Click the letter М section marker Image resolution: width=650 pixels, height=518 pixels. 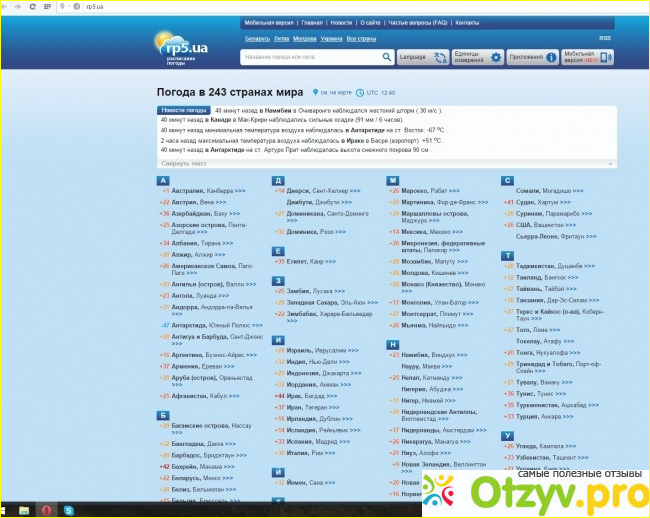tap(393, 181)
